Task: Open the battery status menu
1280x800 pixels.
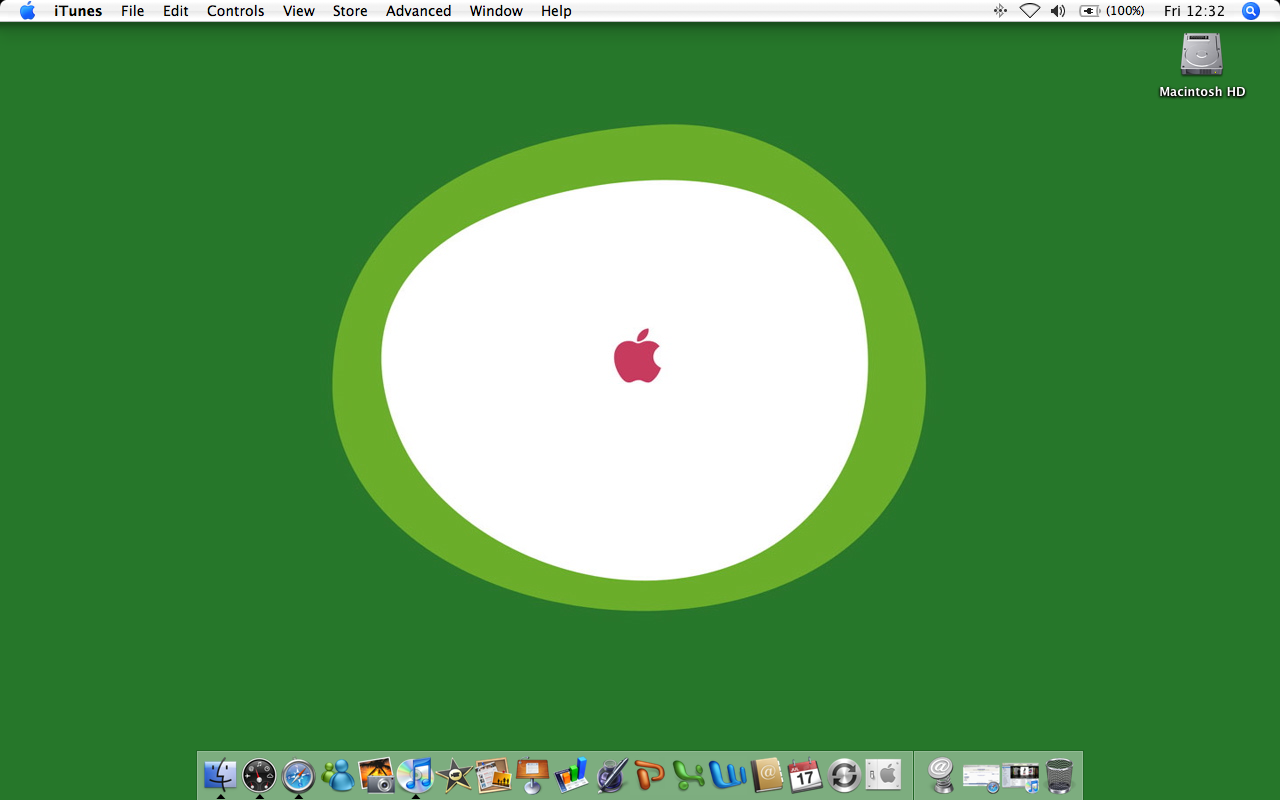Action: (1113, 11)
